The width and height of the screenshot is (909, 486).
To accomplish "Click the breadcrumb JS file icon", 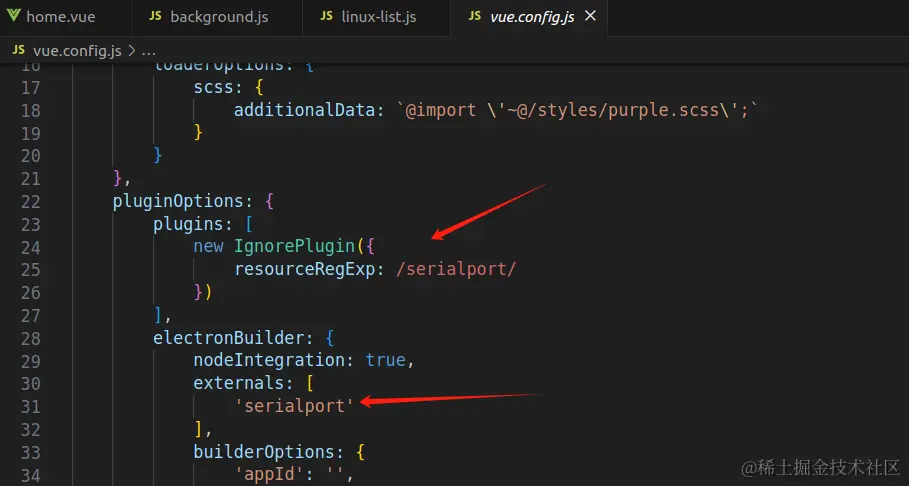I will tap(19, 50).
